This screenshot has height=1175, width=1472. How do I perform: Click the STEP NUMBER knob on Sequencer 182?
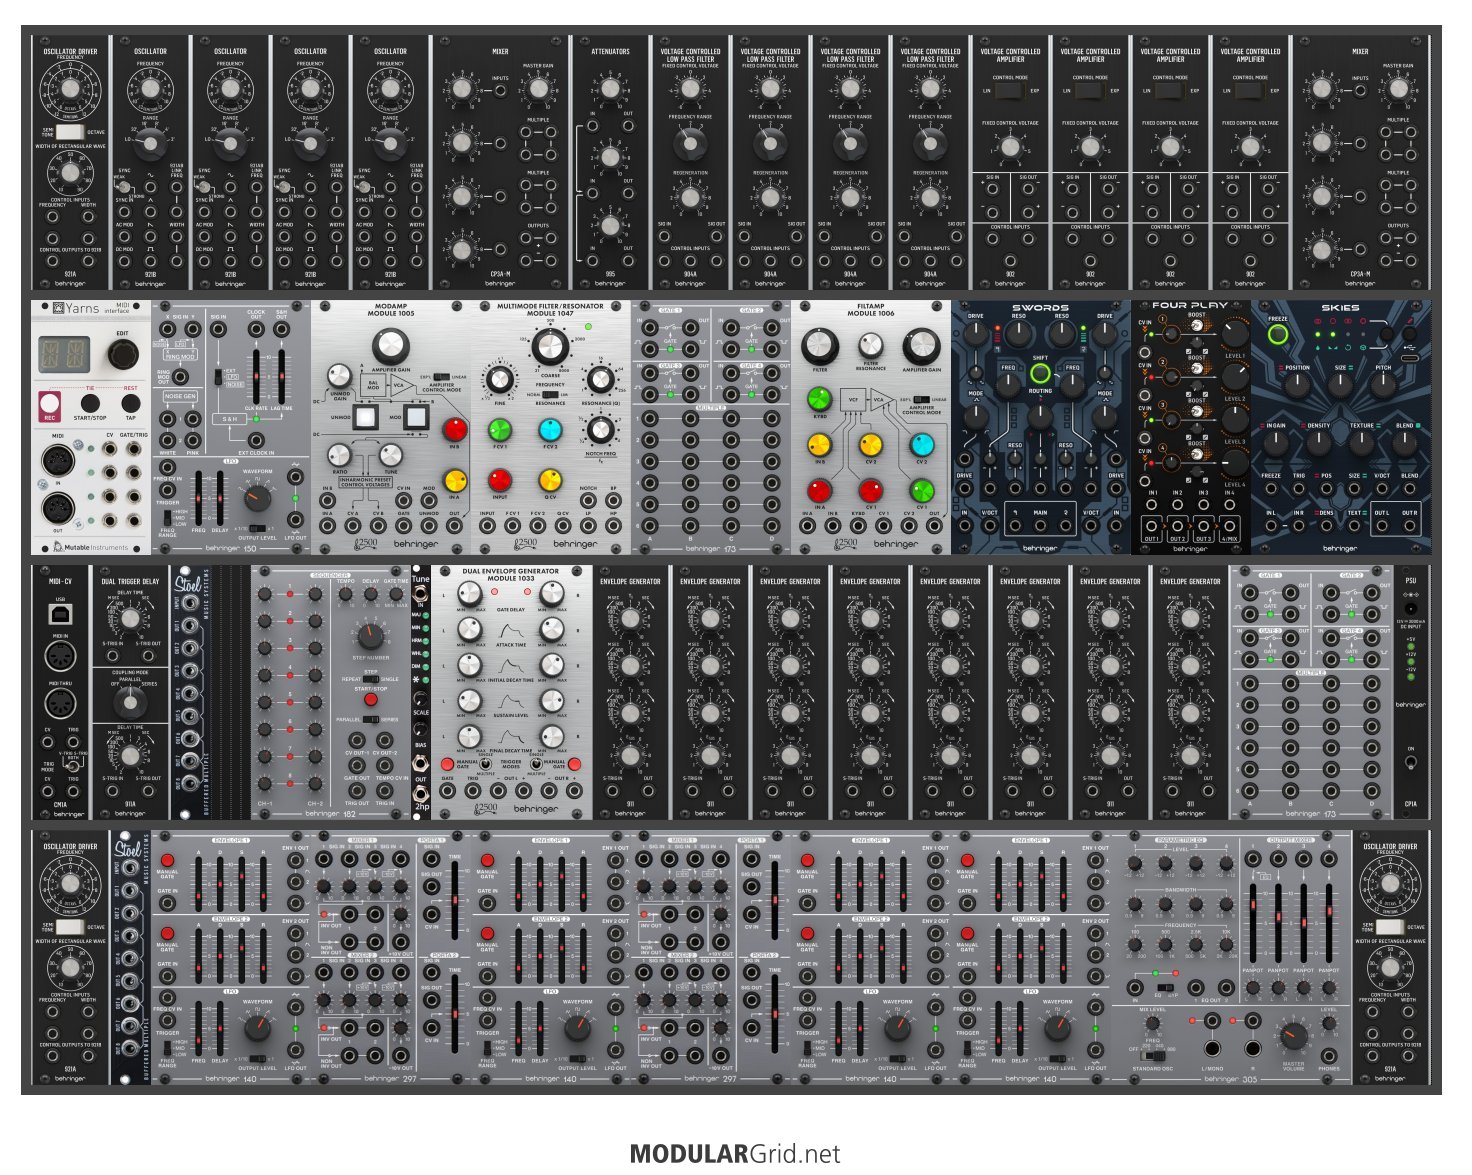(x=370, y=636)
